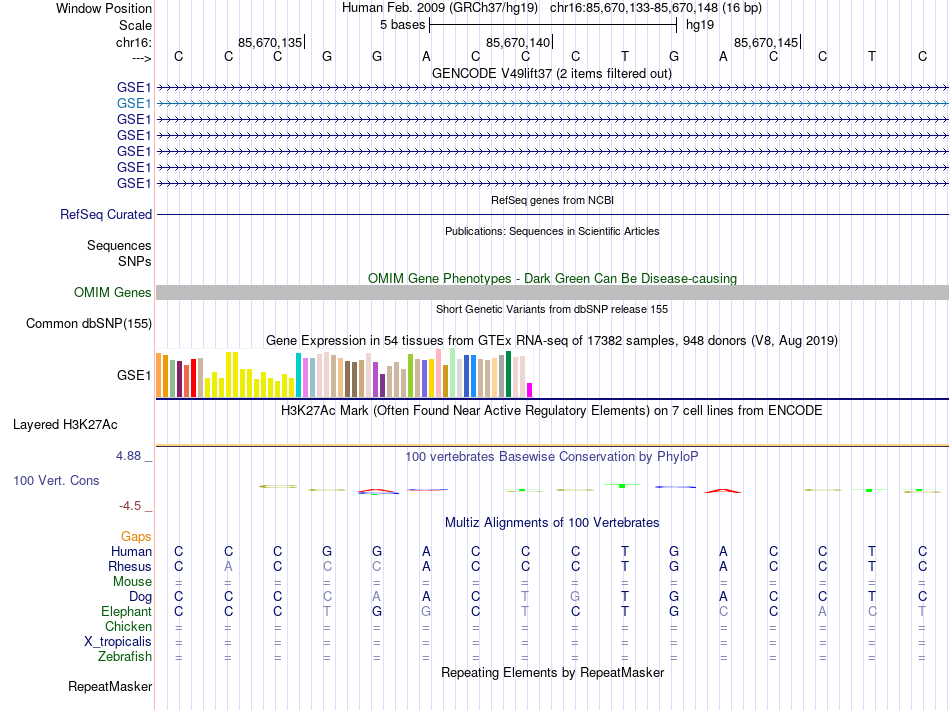This screenshot has width=950, height=710.
Task: Open 100 vertebrates Basewise Conservation by PhyloP
Action: coord(552,457)
